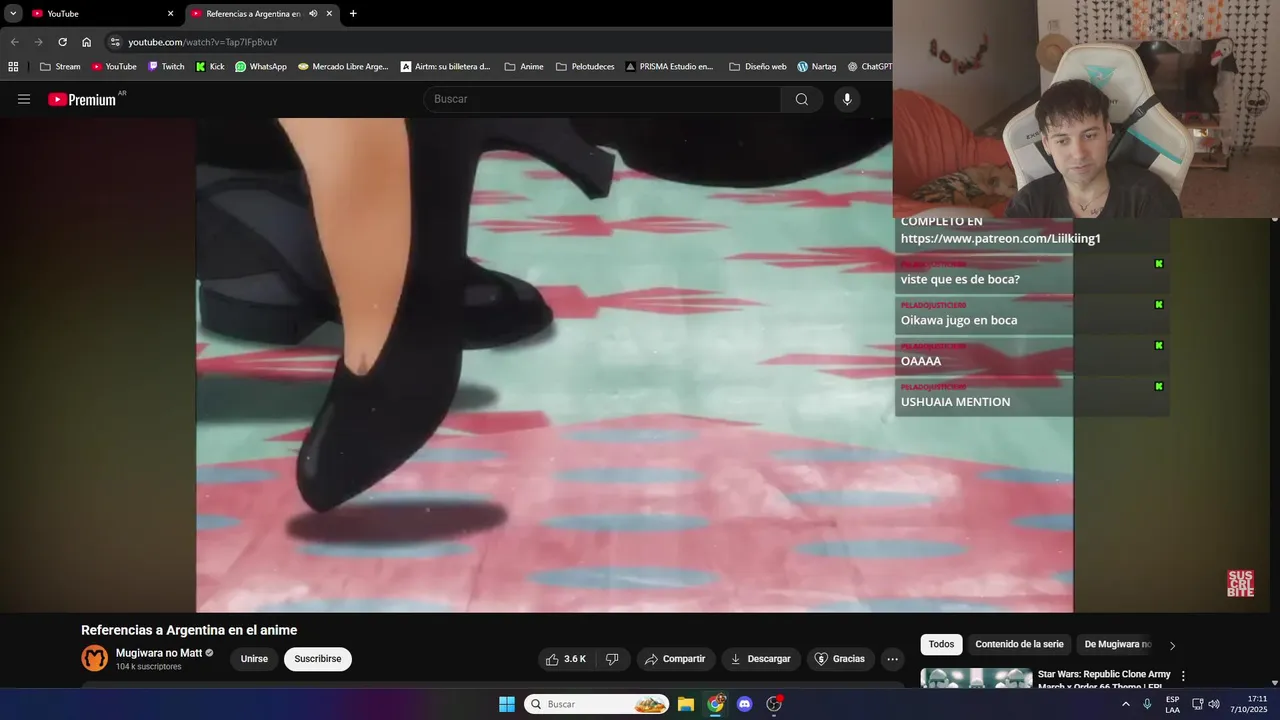Open options menu for Star Wars video
Screen dimensions: 1280x720
1183,676
